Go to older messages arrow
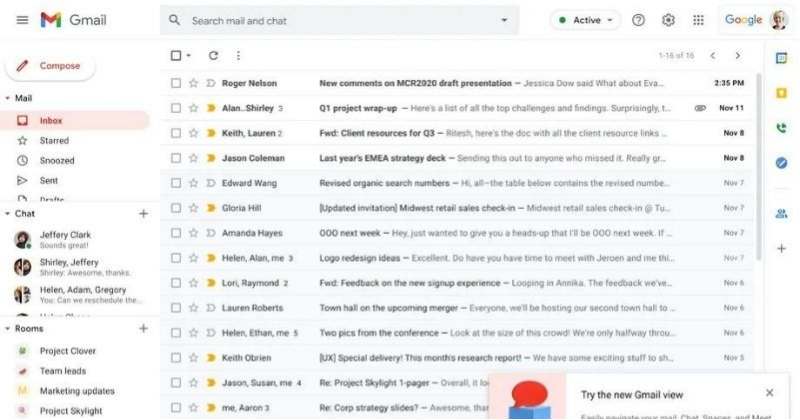 click(738, 56)
